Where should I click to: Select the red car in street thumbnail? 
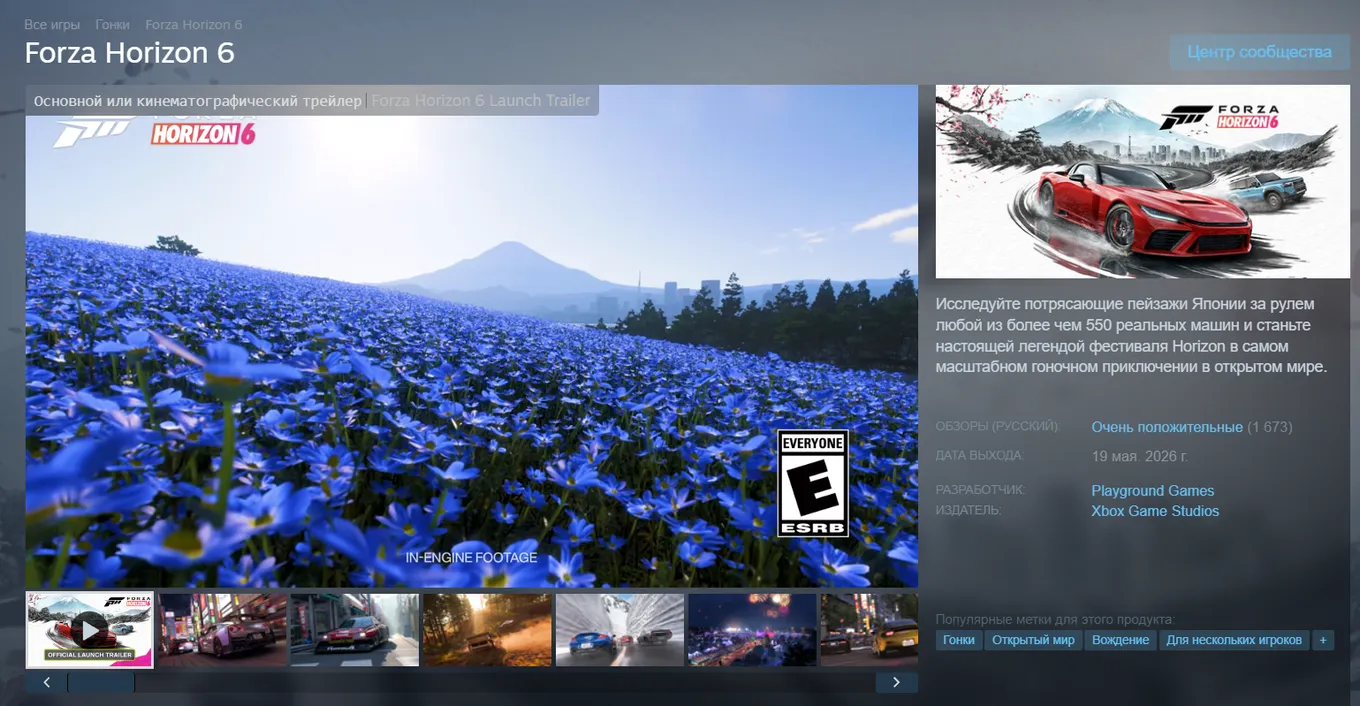355,630
